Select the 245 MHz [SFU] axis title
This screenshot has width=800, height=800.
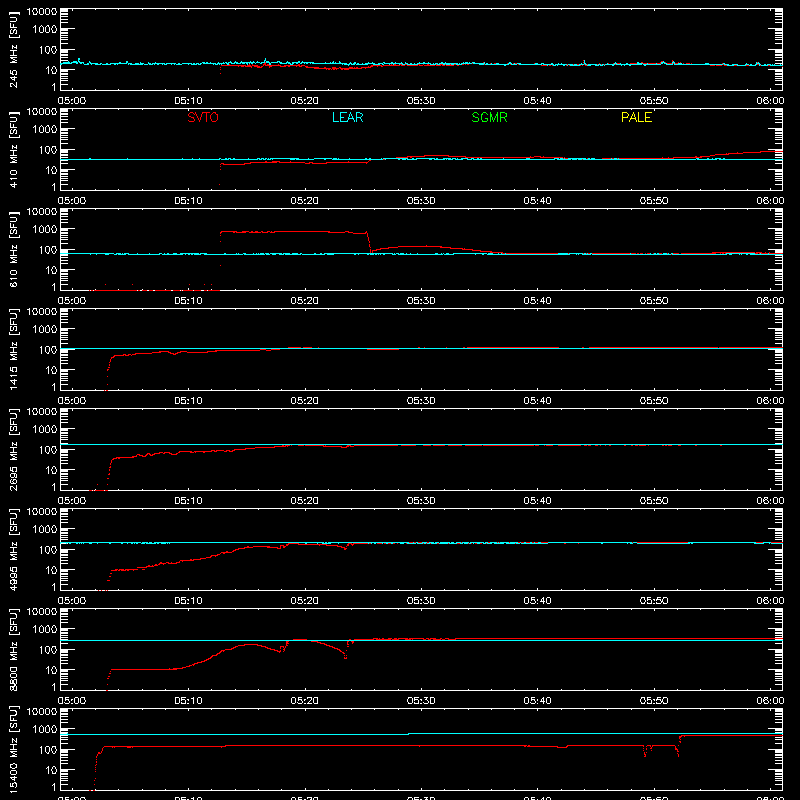coord(14,49)
